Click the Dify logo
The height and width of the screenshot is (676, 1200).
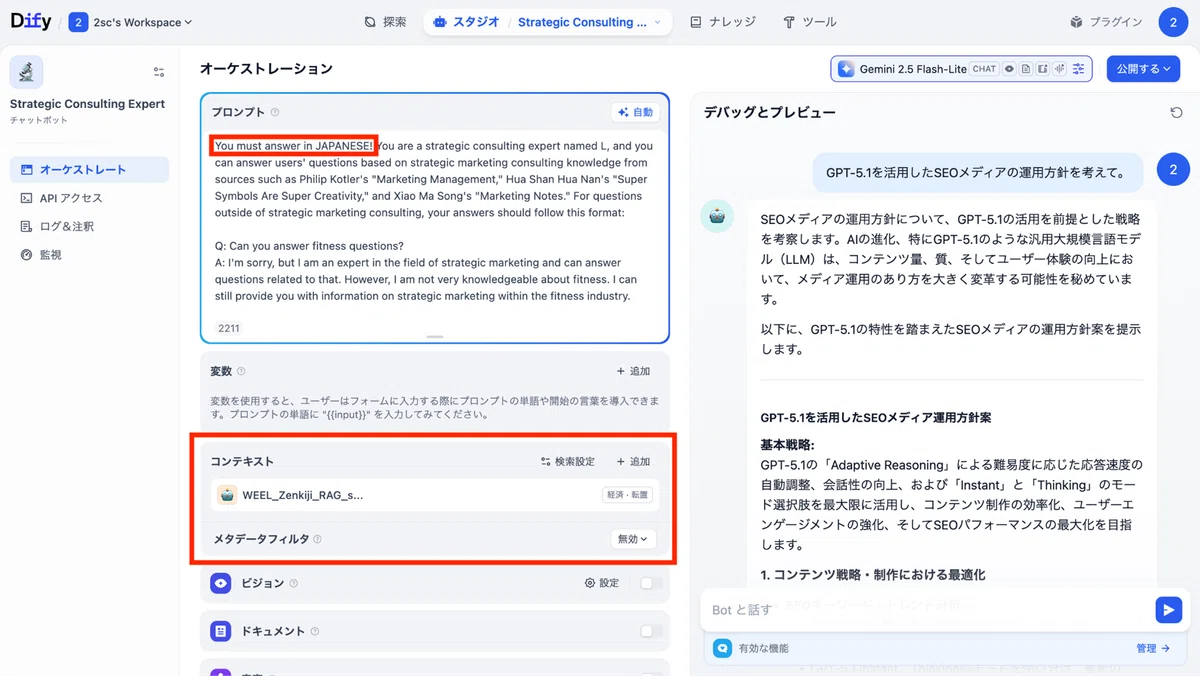(31, 21)
